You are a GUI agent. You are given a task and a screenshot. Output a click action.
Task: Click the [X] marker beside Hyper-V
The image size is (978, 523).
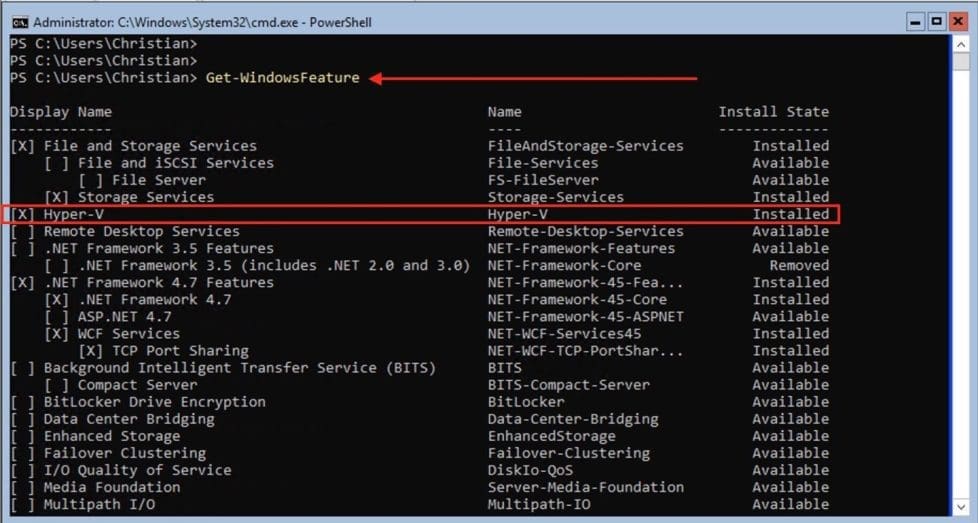[22, 214]
